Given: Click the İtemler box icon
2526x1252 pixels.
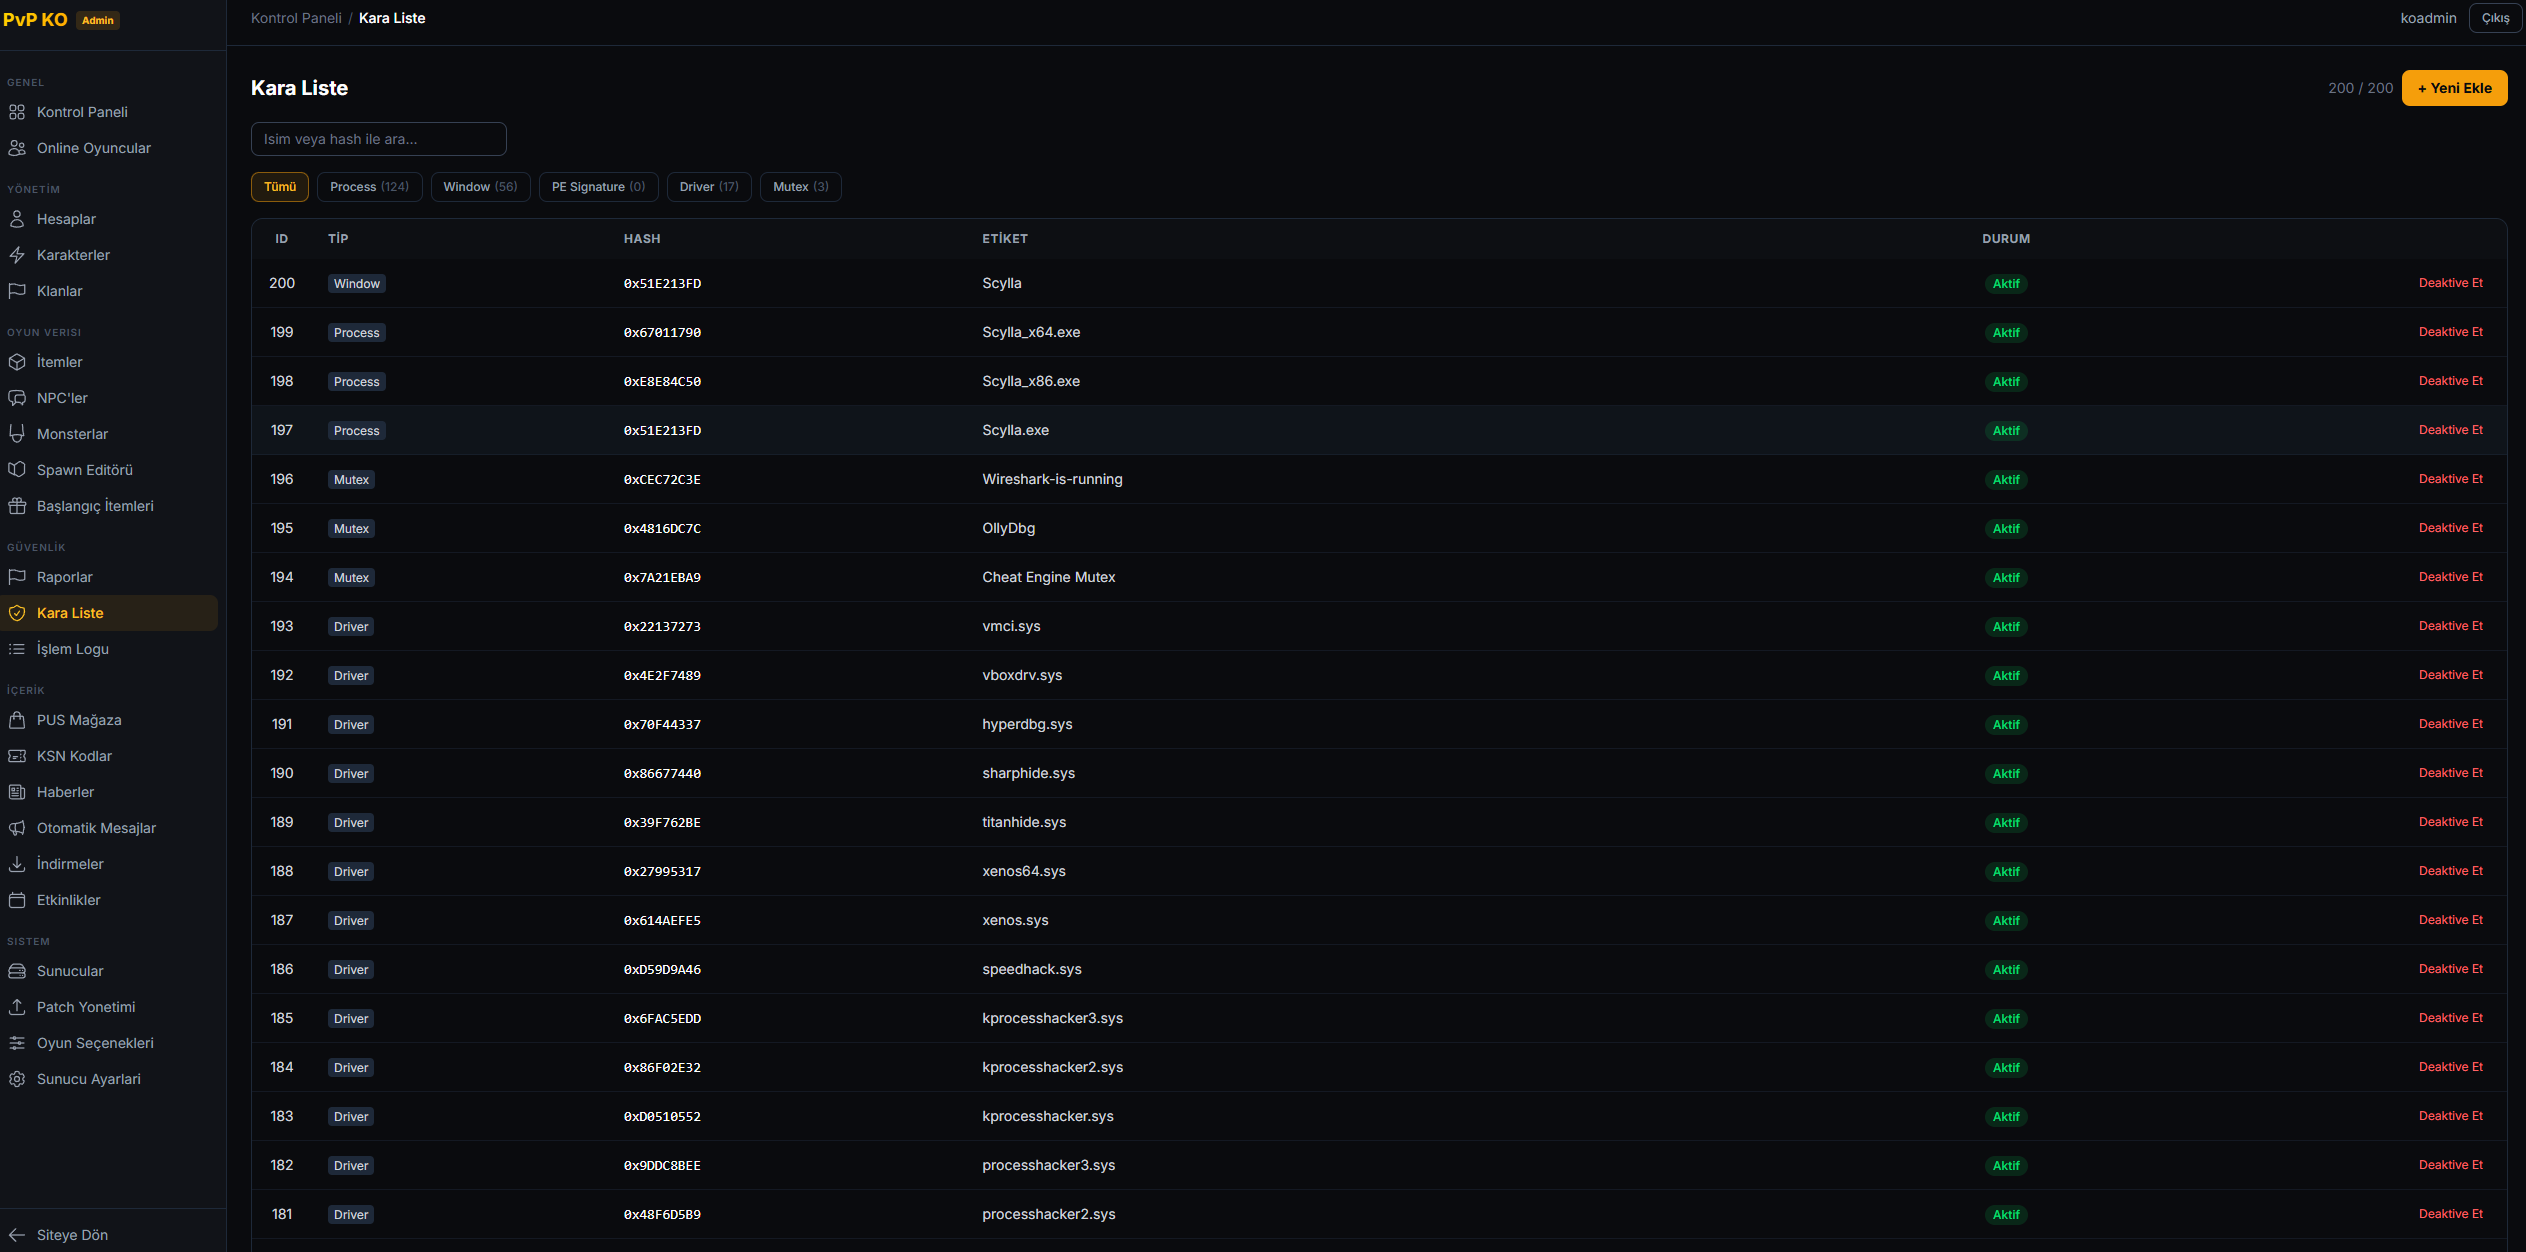Looking at the screenshot, I should coord(17,362).
